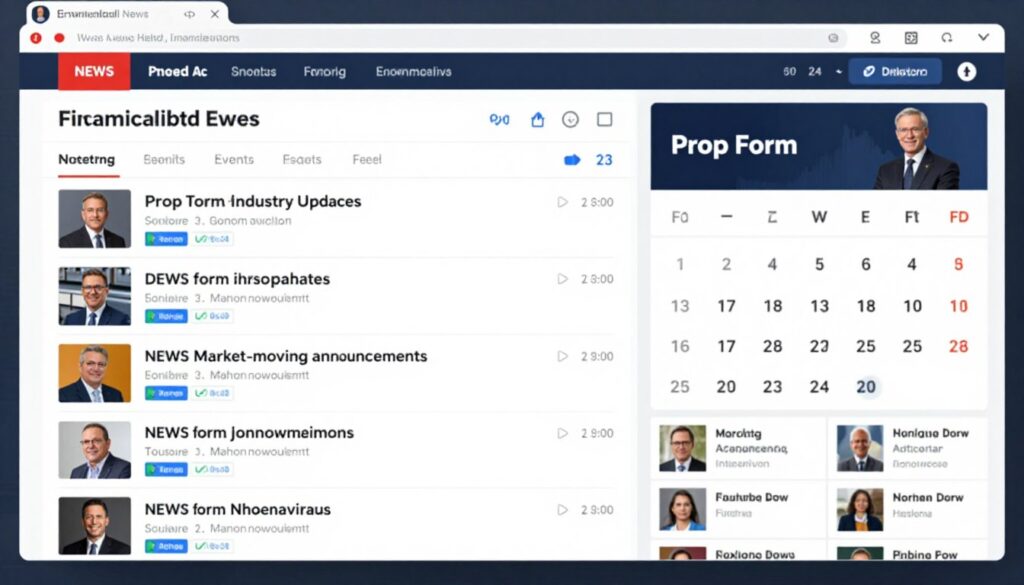
Task: Open the Fenorig navigation item
Action: [x=325, y=72]
